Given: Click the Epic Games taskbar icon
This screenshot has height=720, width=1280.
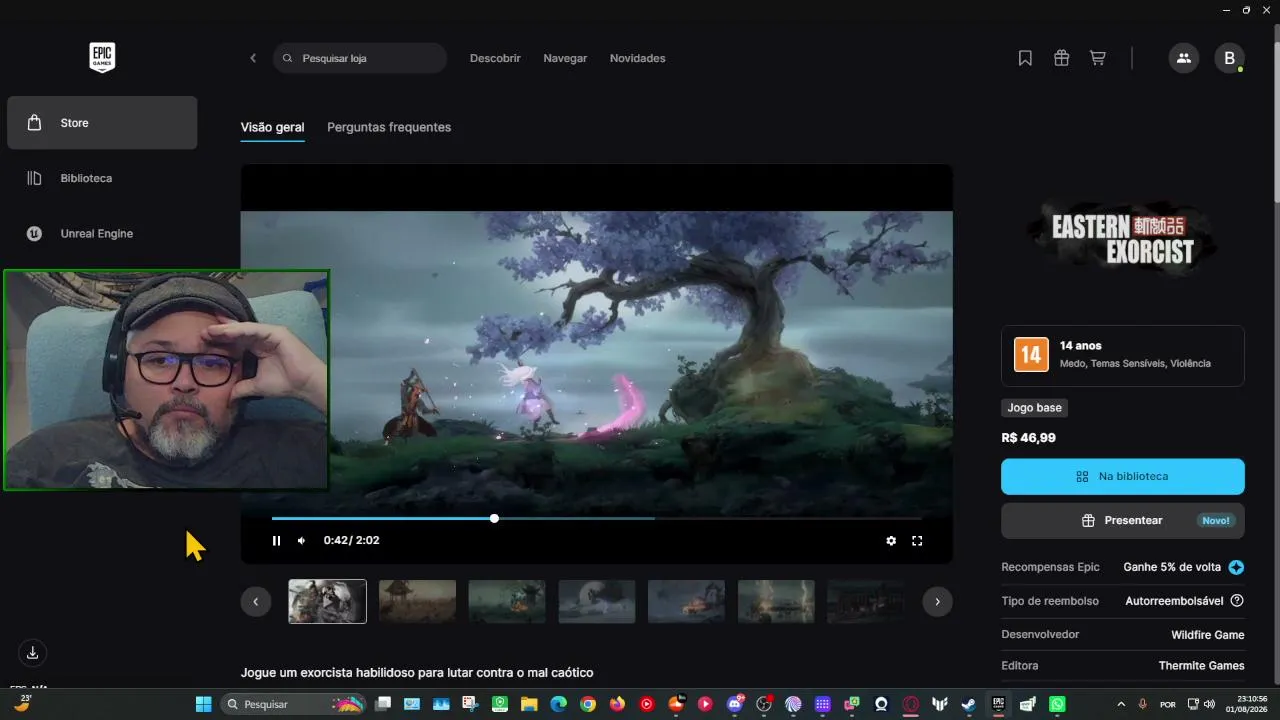Looking at the screenshot, I should coord(998,704).
